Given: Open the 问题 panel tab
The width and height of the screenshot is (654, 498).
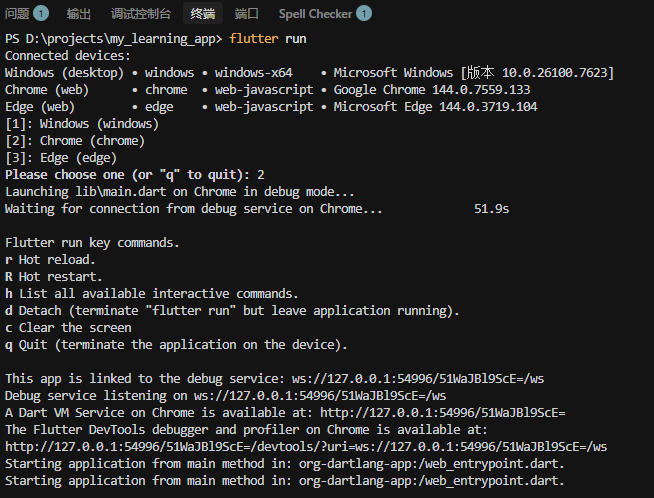Looking at the screenshot, I should pyautogui.click(x=17, y=14).
